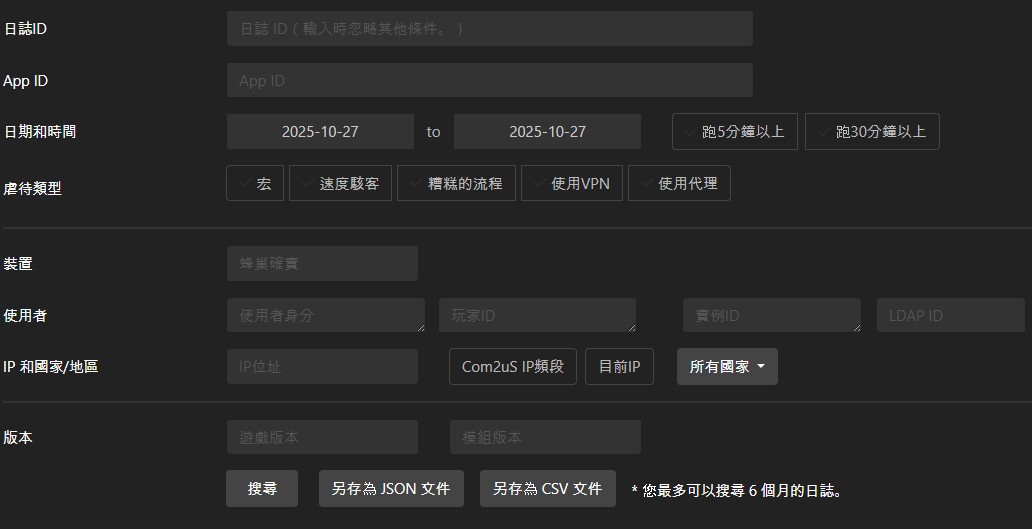The image size is (1032, 529).
Task: Open the start date field
Action: (320, 132)
